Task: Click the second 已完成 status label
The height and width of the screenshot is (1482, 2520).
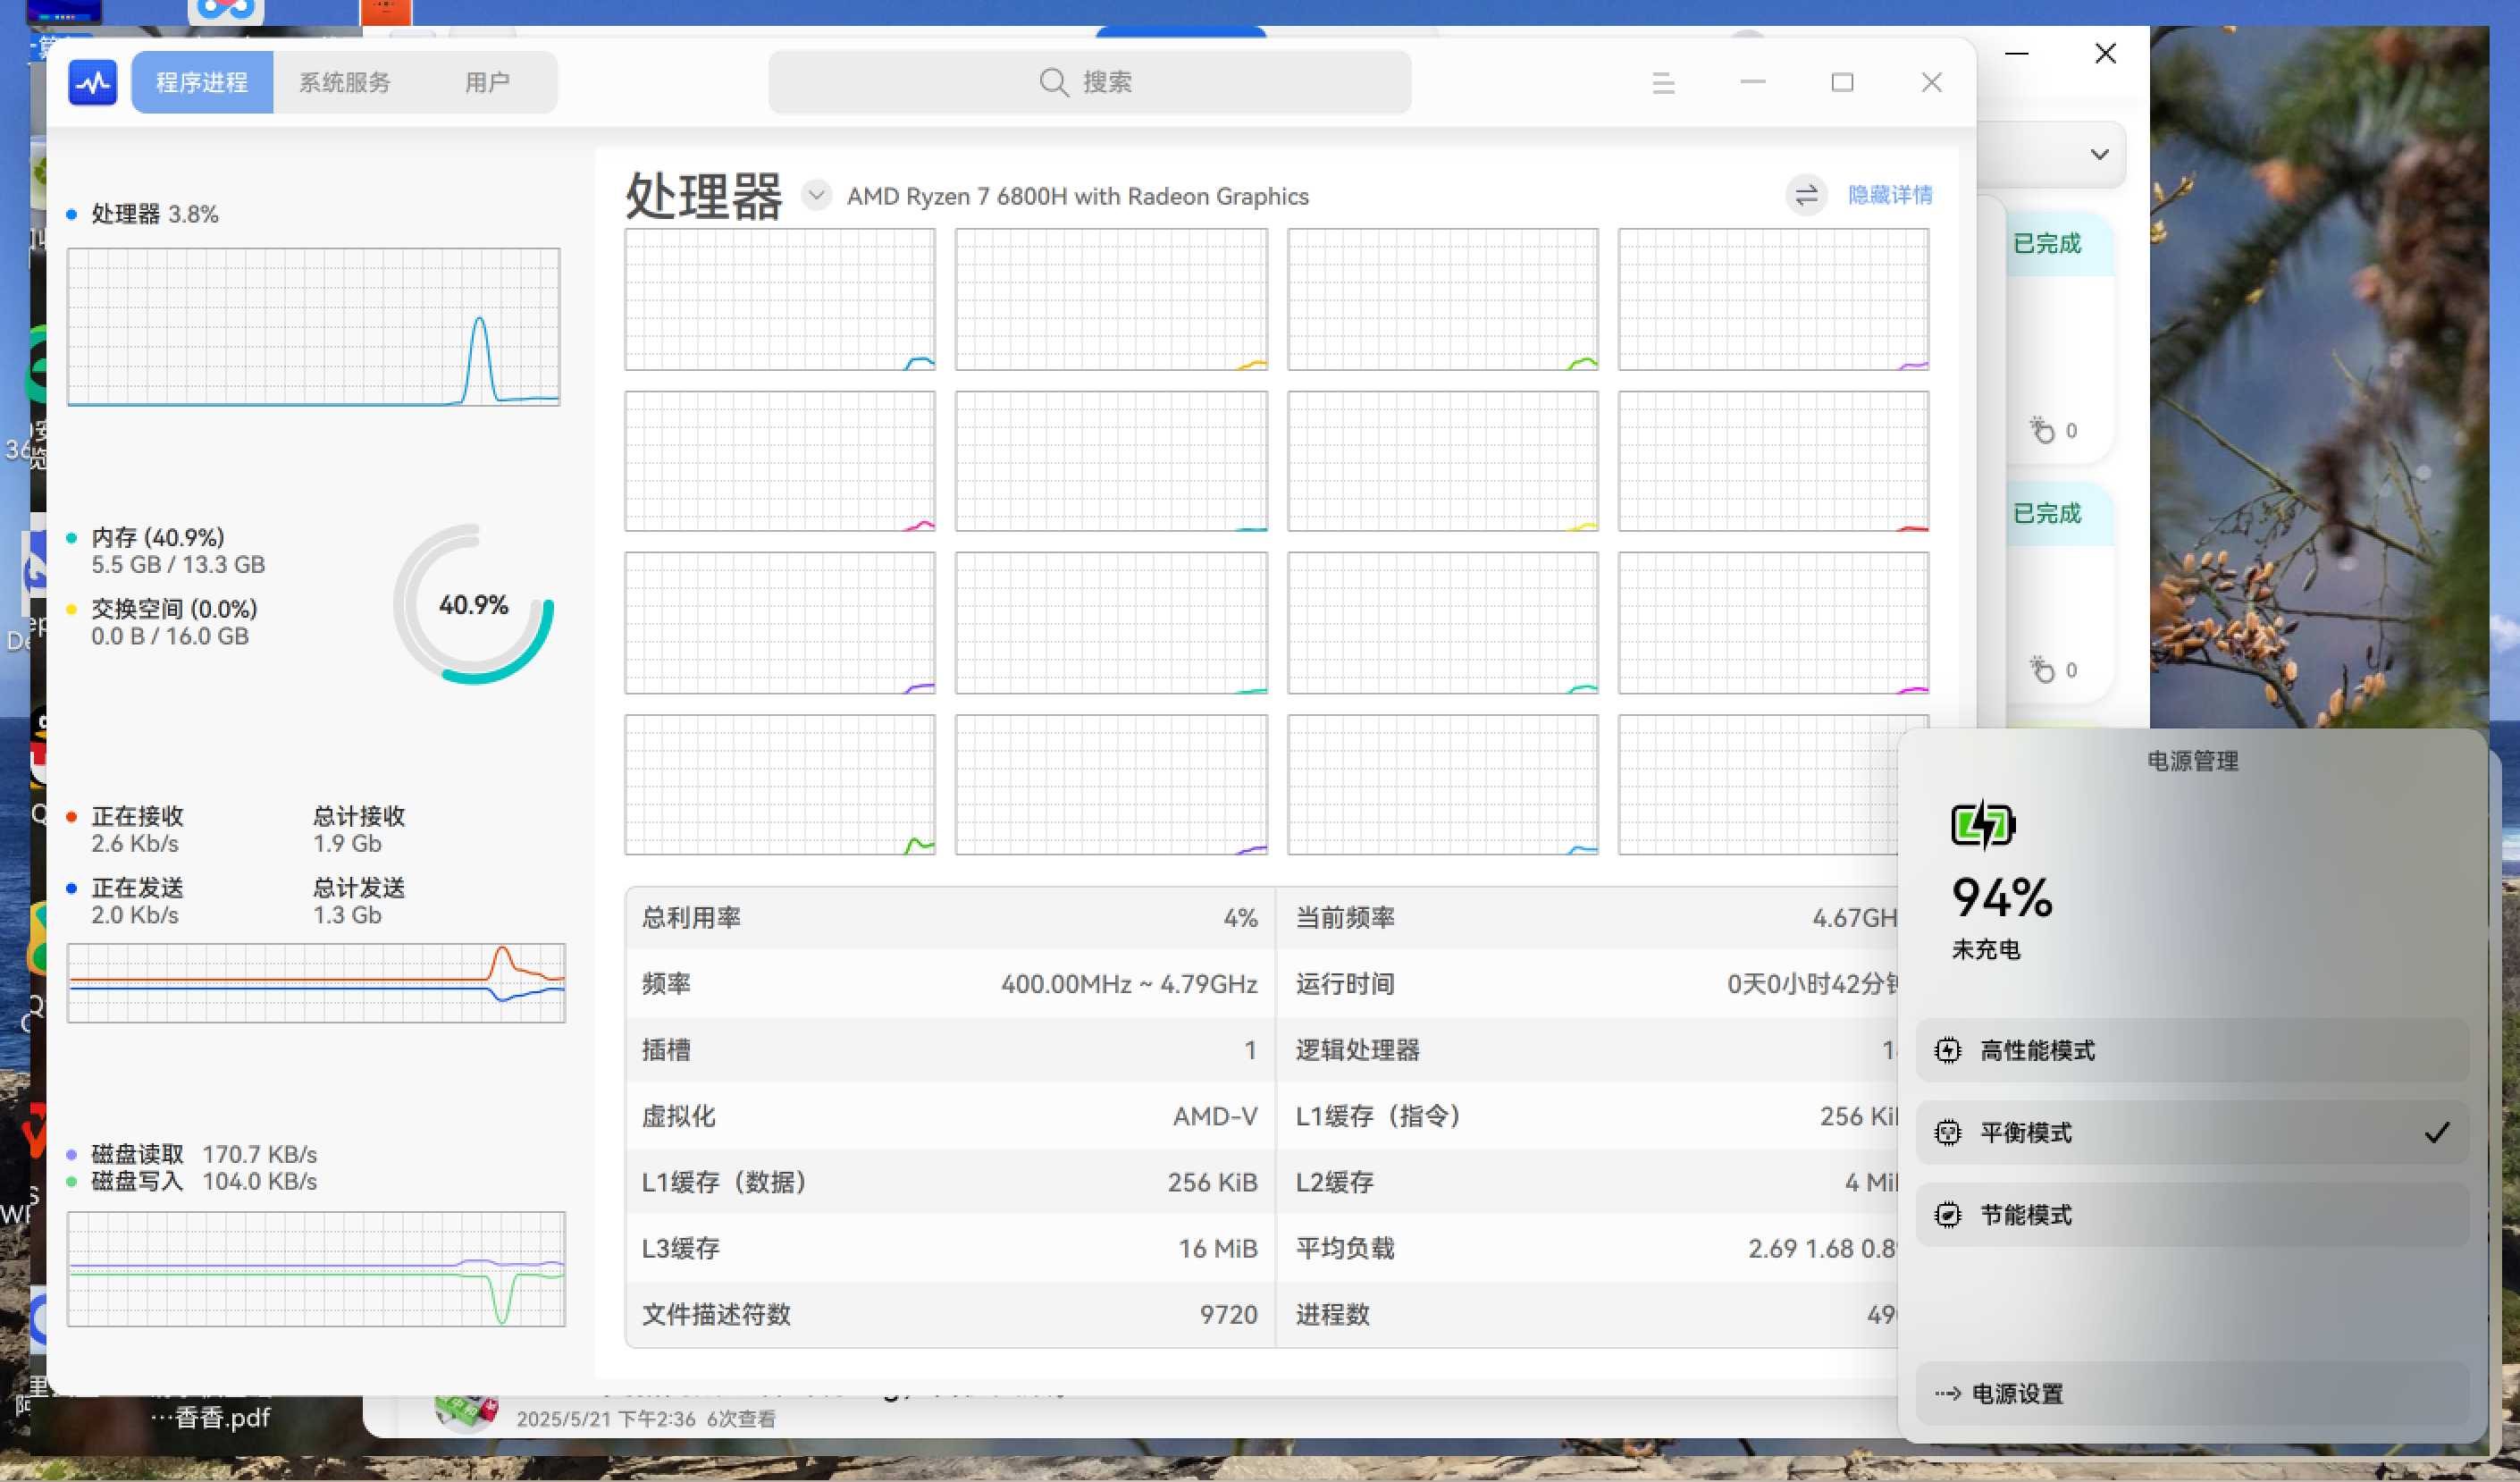Action: pos(2047,513)
